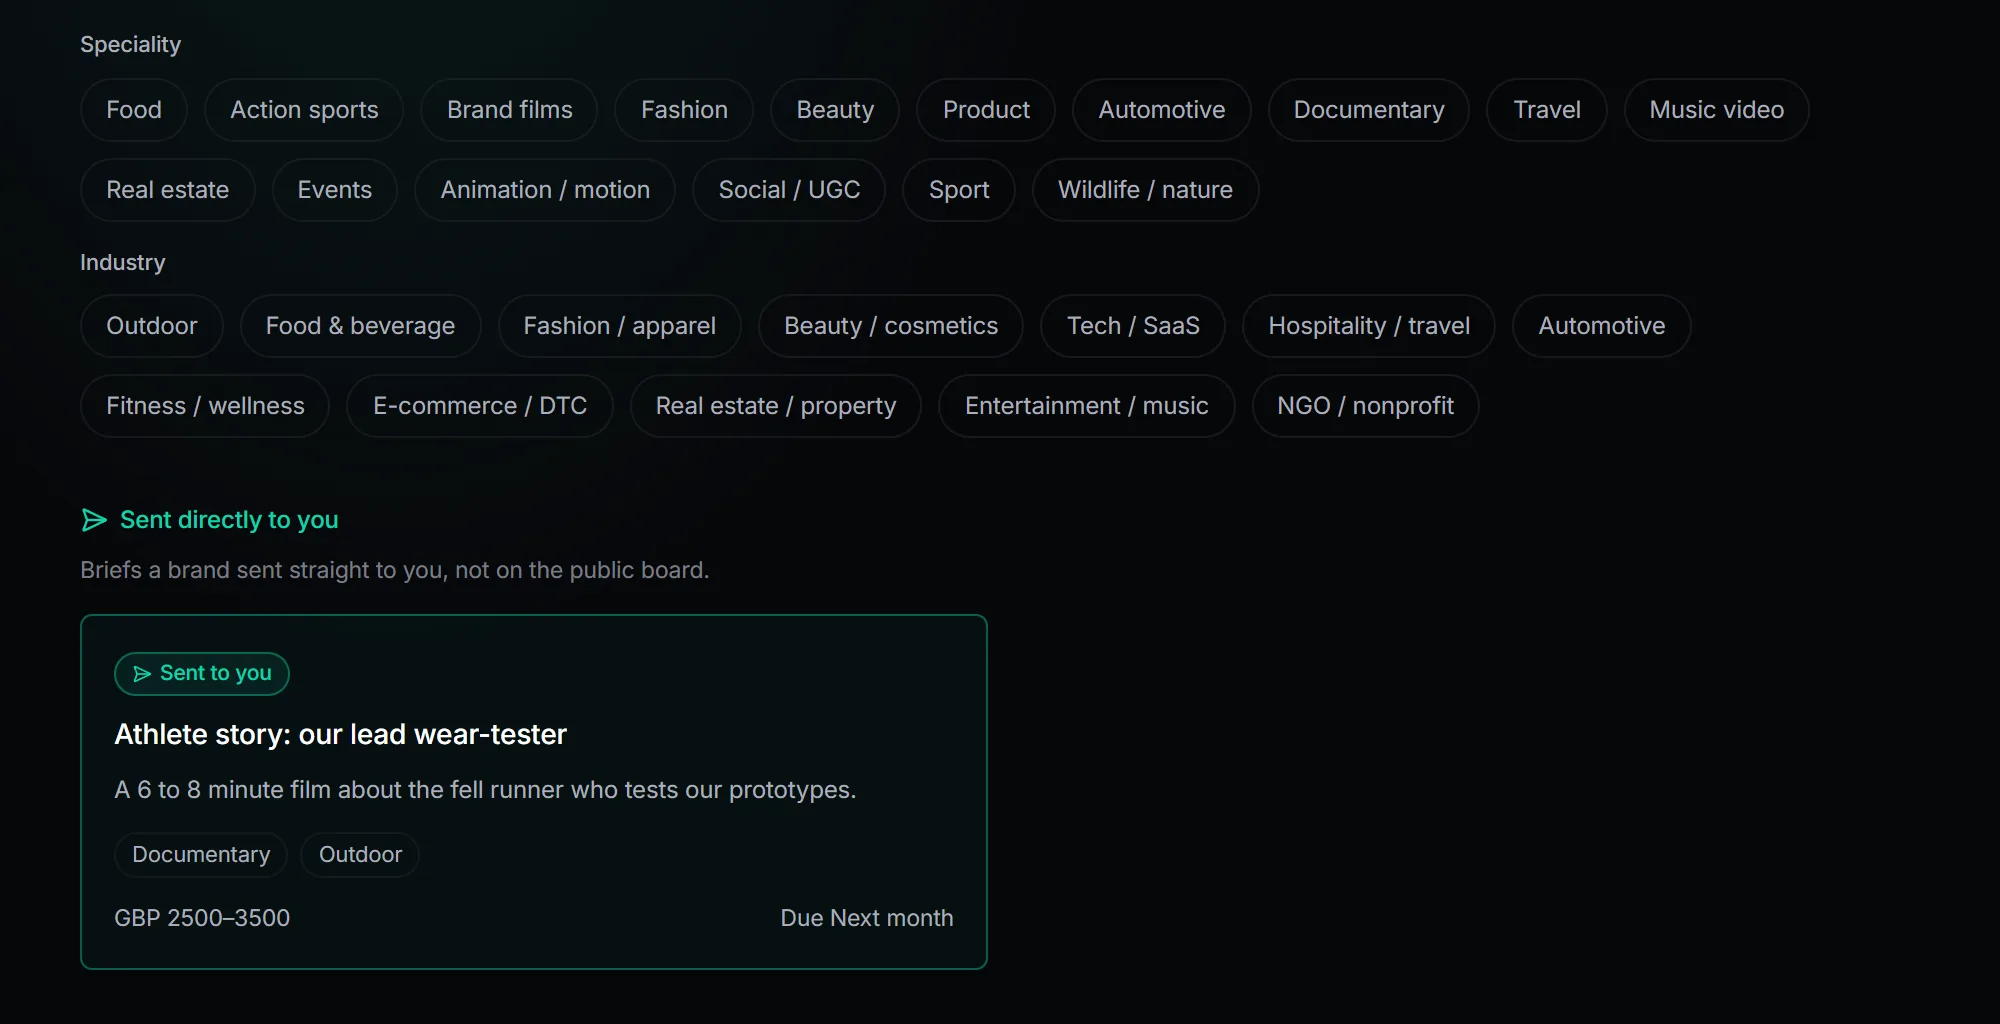Select the Action sports speciality filter
Image resolution: width=2000 pixels, height=1024 pixels.
click(x=304, y=110)
